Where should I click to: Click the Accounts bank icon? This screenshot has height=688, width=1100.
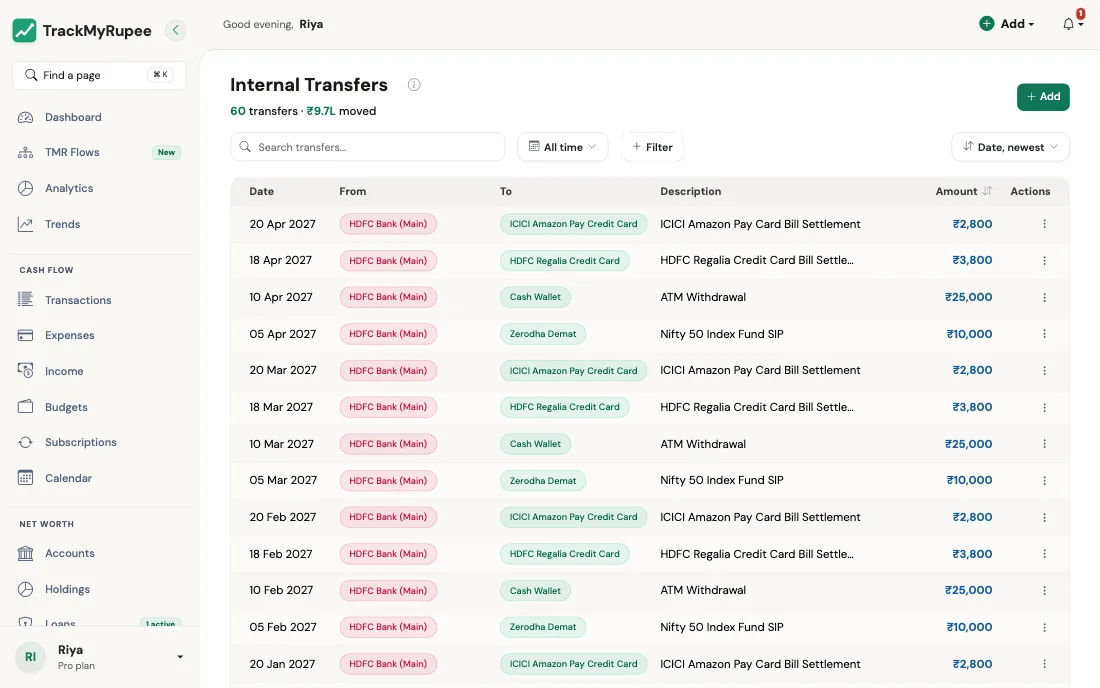pos(25,553)
